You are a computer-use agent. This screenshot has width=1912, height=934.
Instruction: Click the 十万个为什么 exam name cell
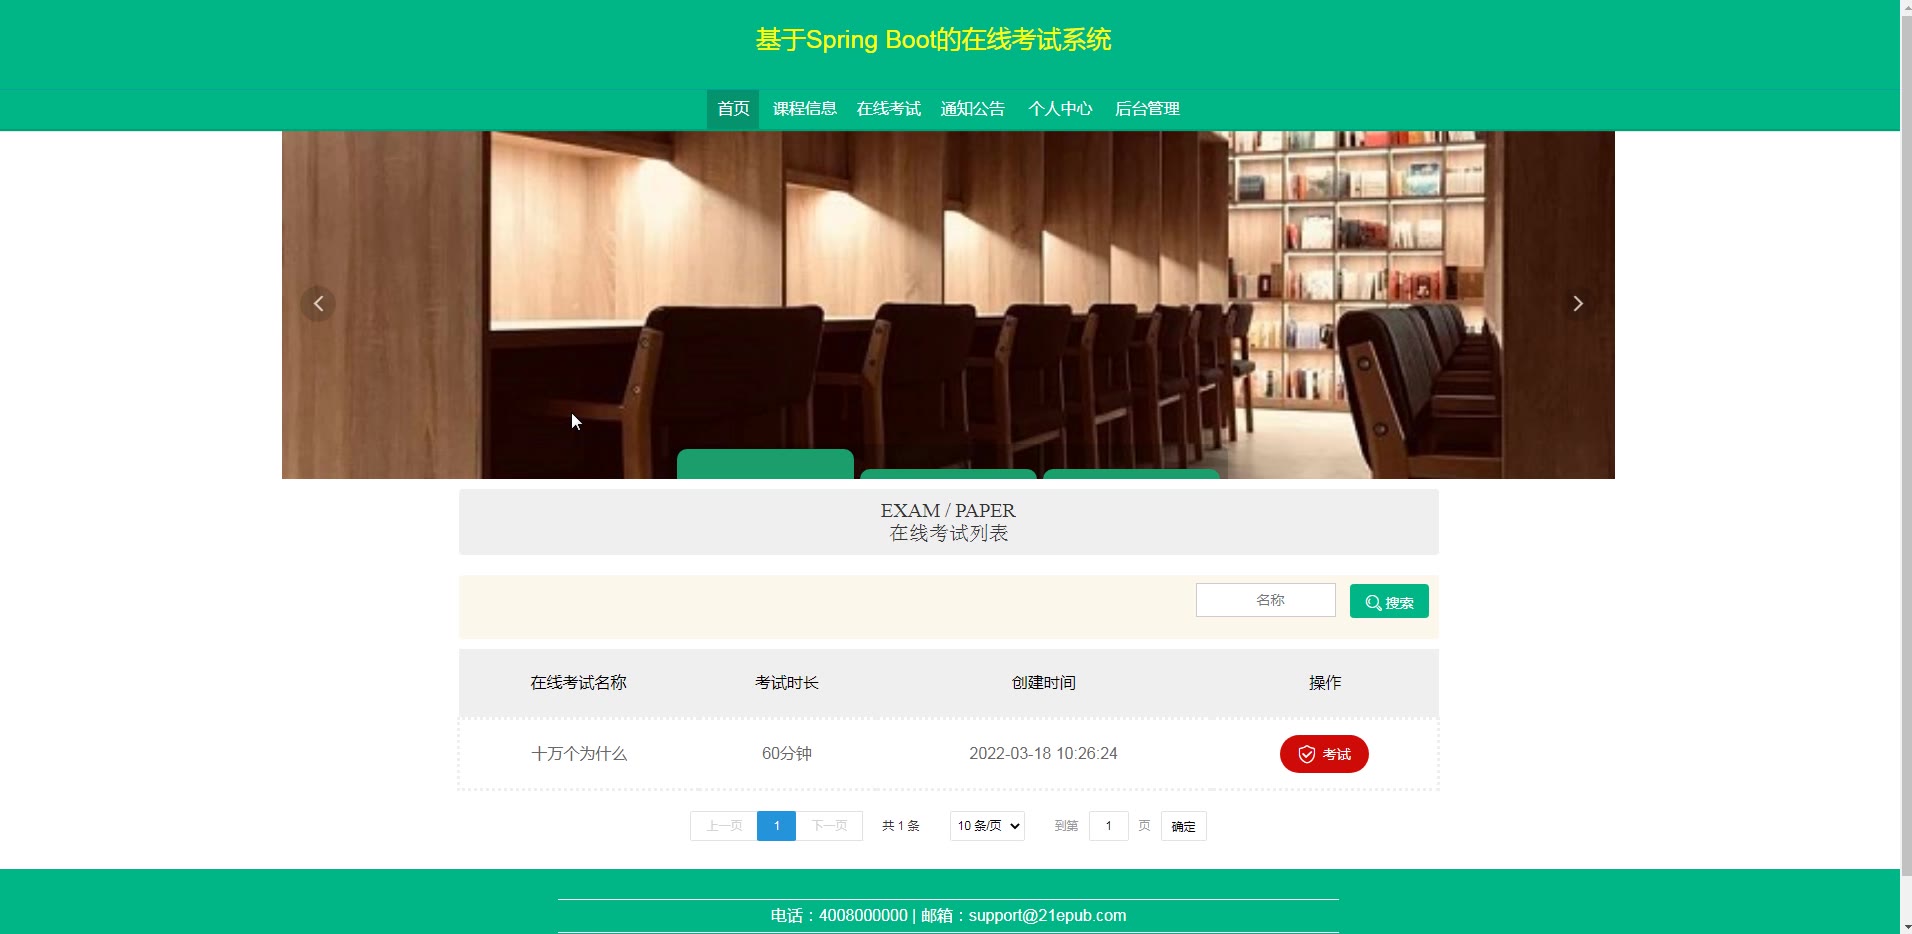tap(579, 754)
